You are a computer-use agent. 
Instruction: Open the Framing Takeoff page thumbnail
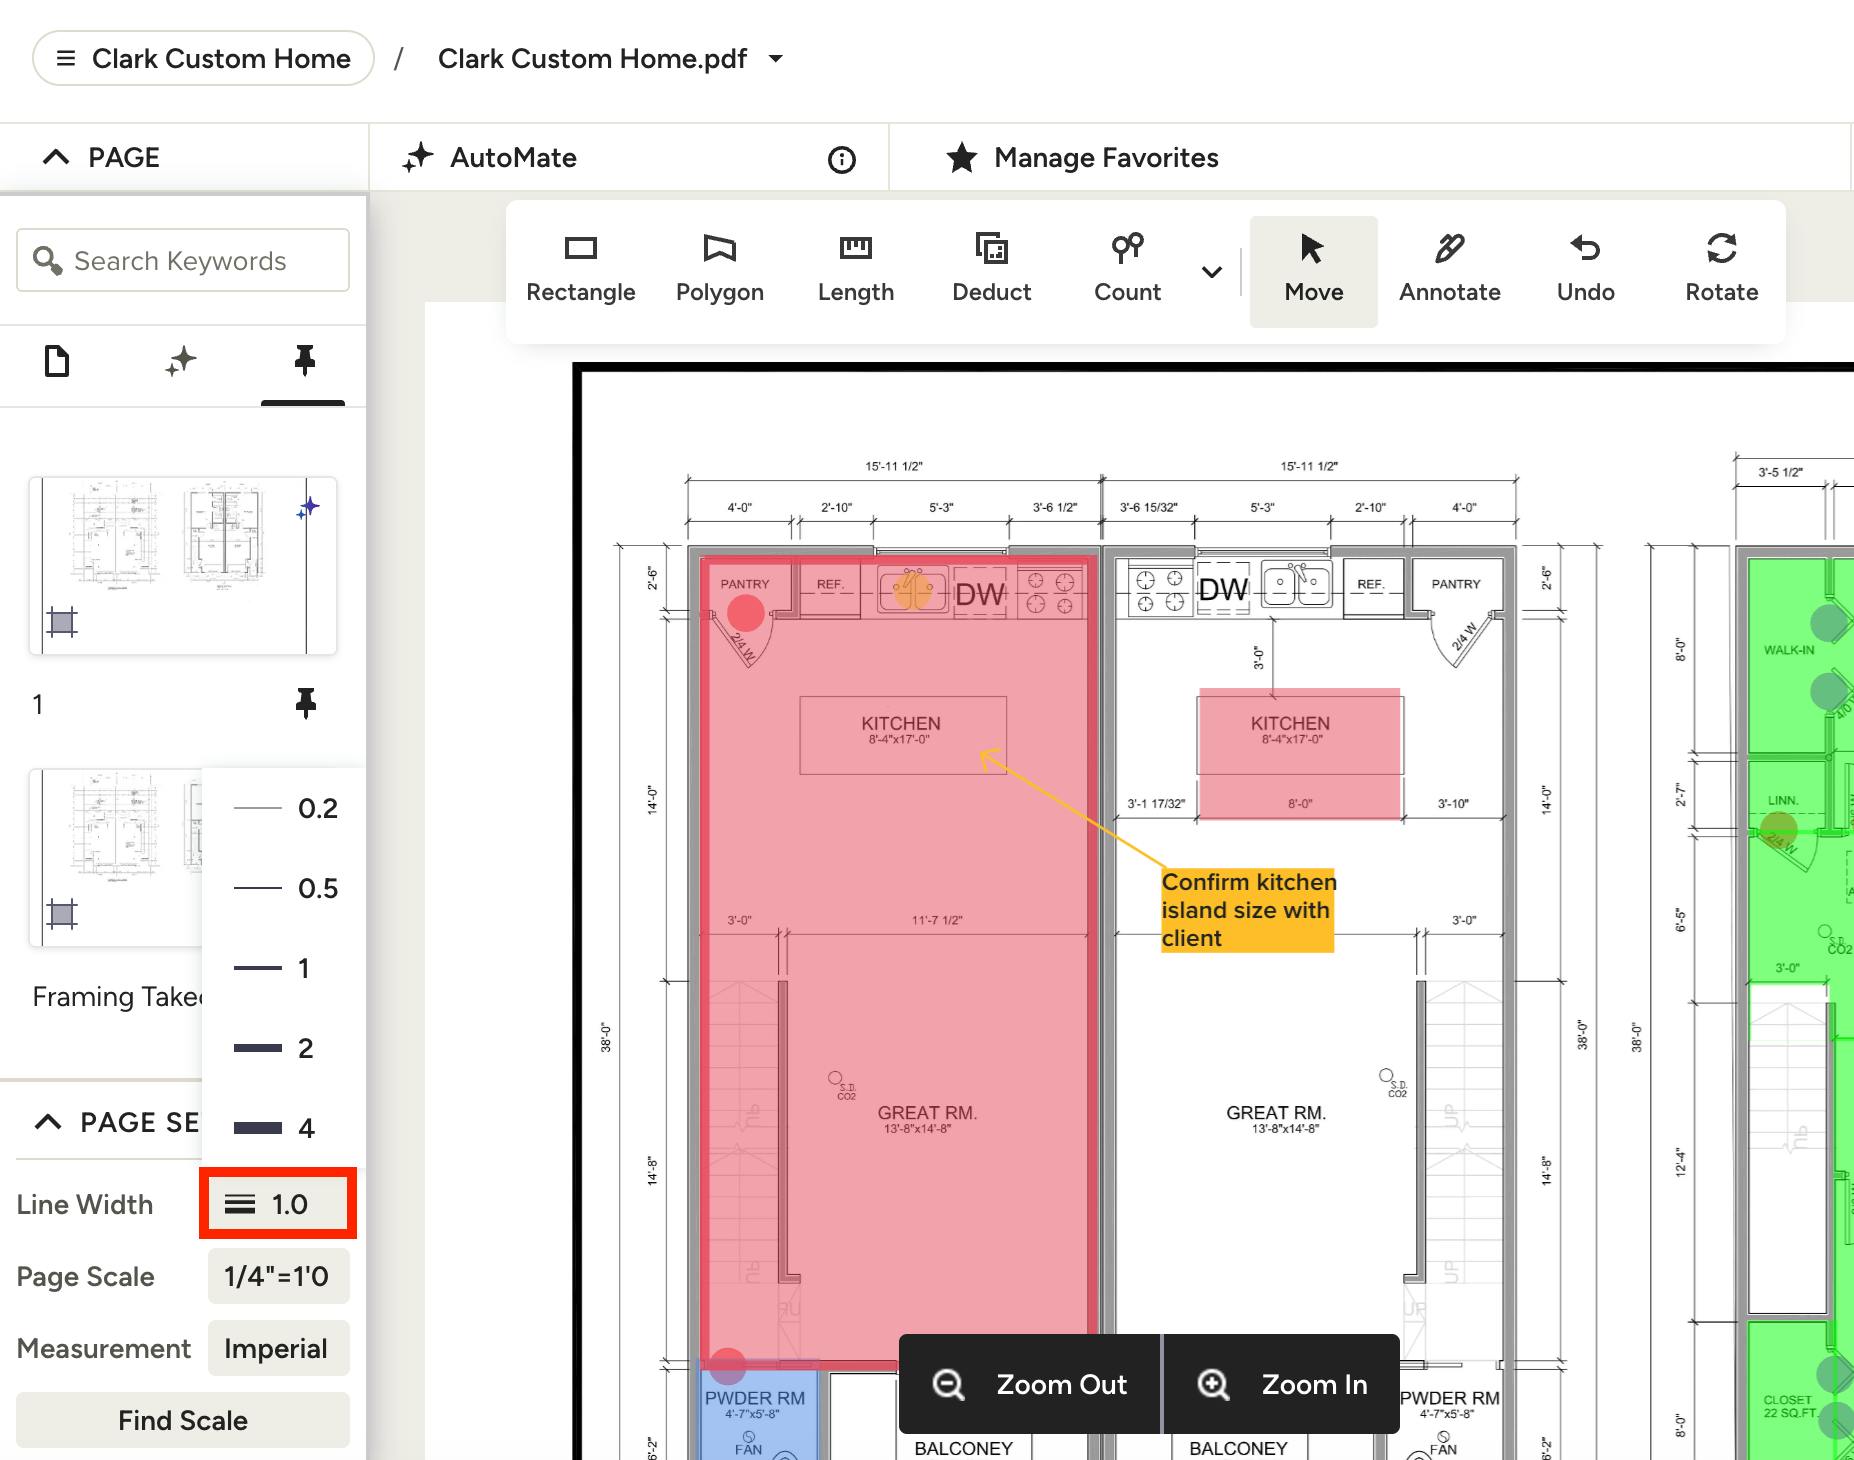pos(116,858)
